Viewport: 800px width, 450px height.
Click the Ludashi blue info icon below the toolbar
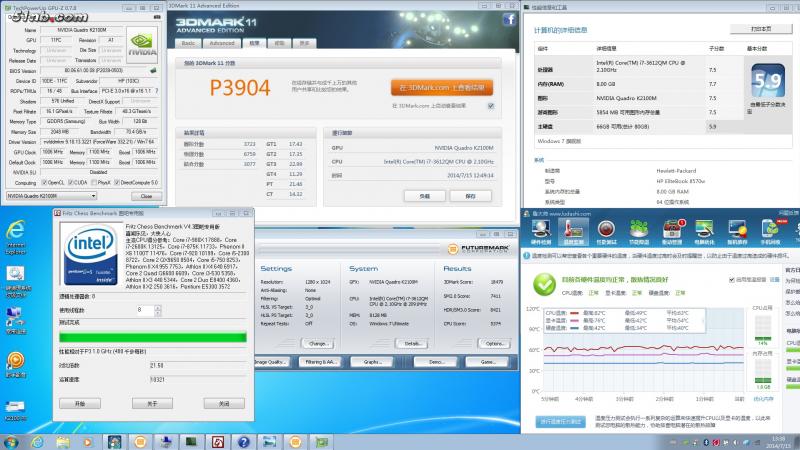[x=527, y=256]
